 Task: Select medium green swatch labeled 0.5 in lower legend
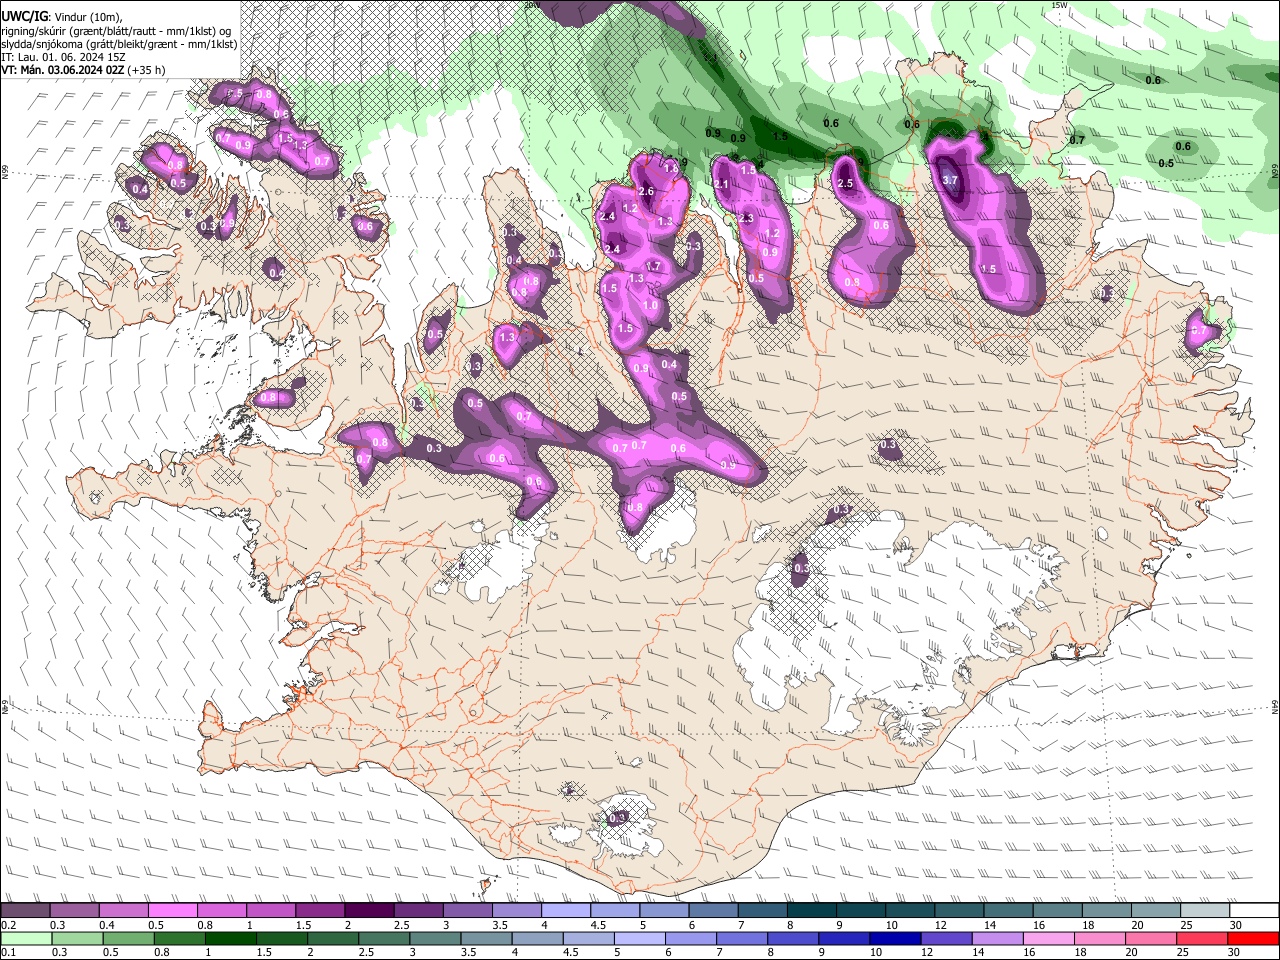point(129,938)
